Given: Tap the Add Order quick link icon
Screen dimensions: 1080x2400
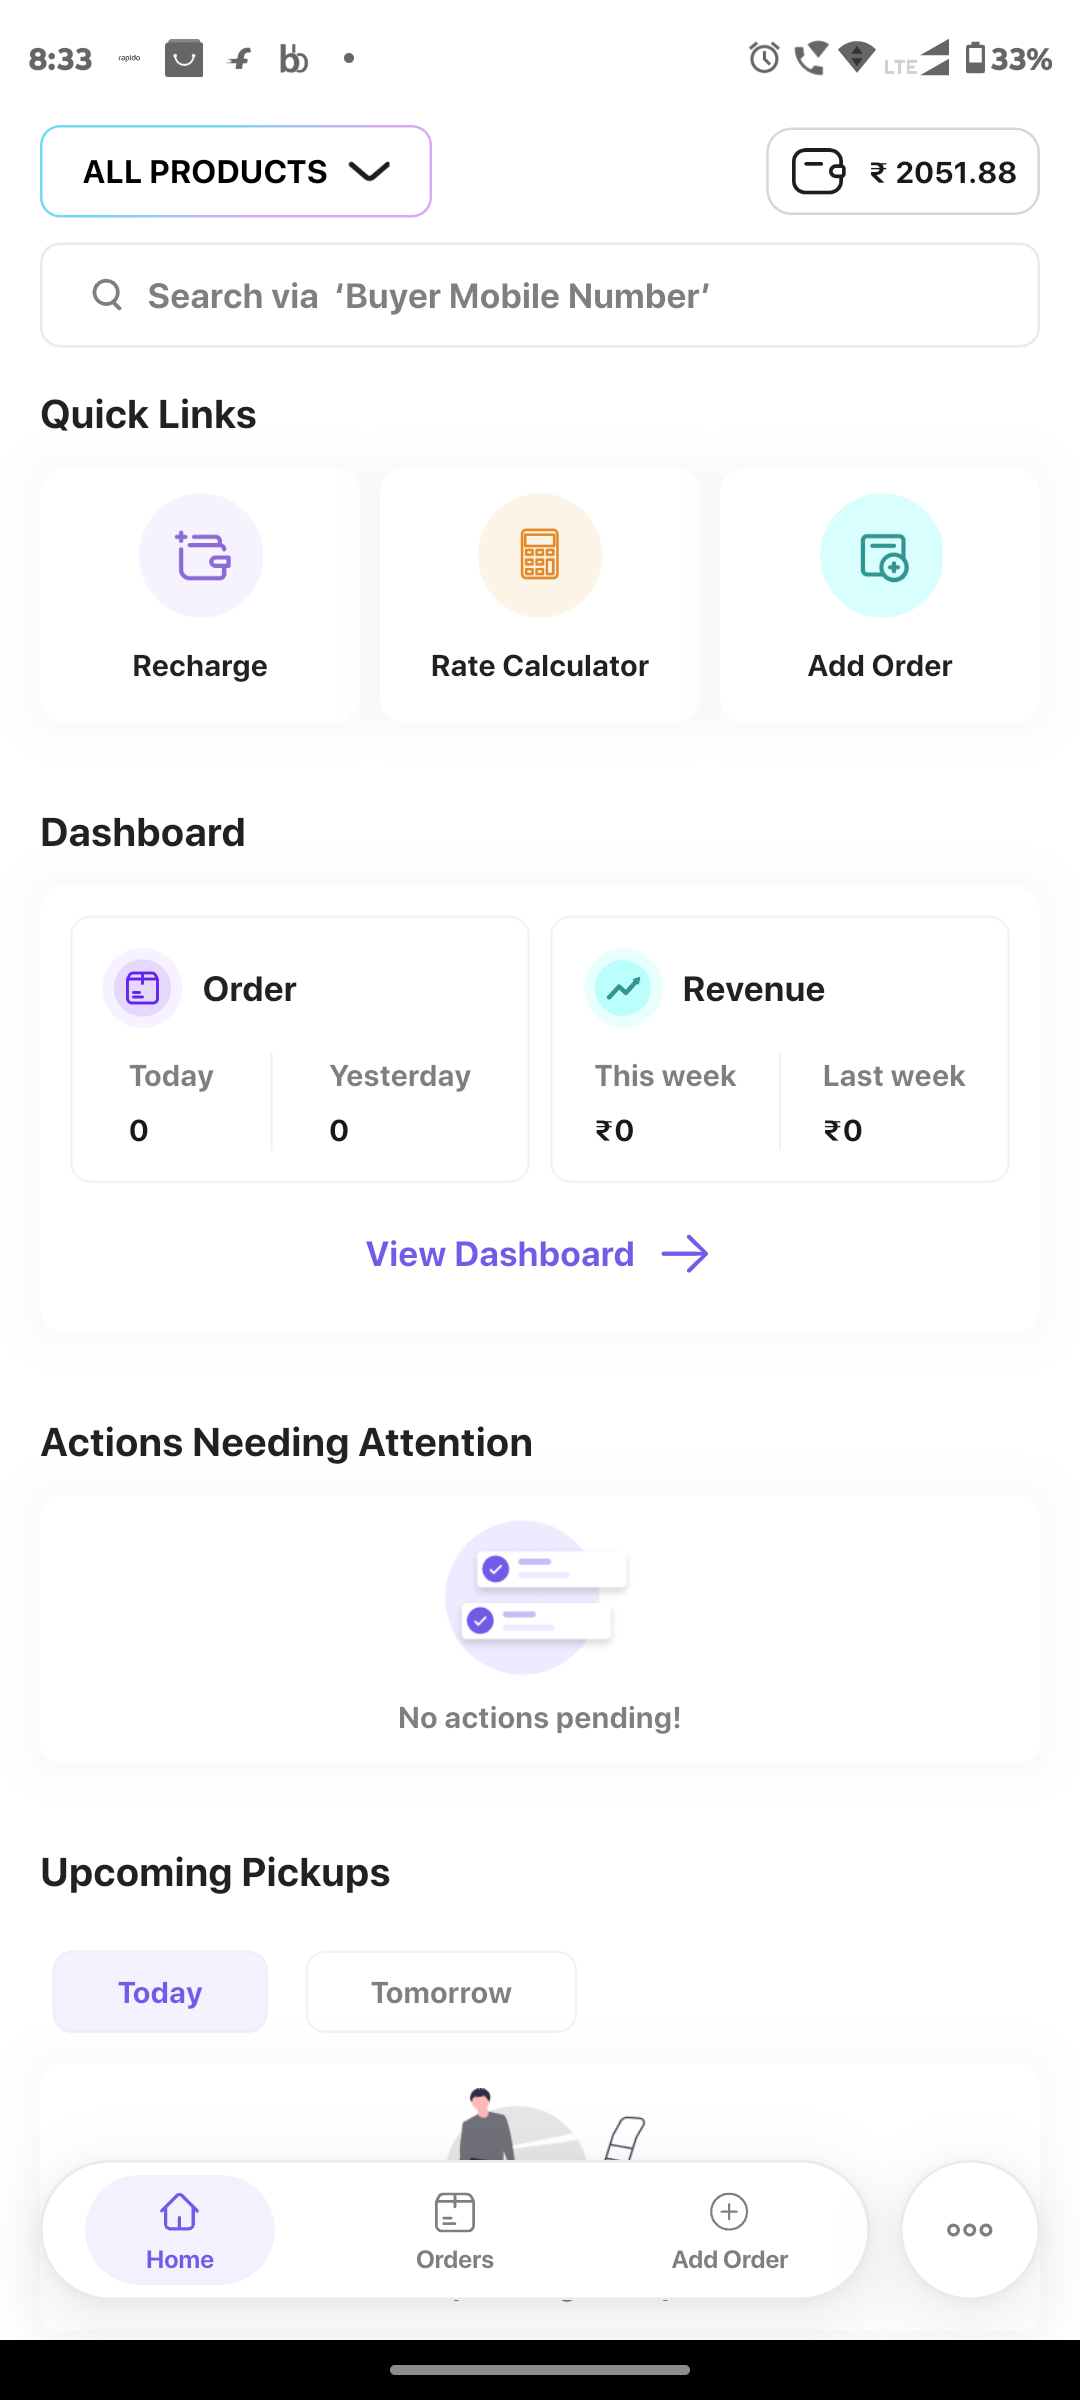Looking at the screenshot, I should pos(881,556).
